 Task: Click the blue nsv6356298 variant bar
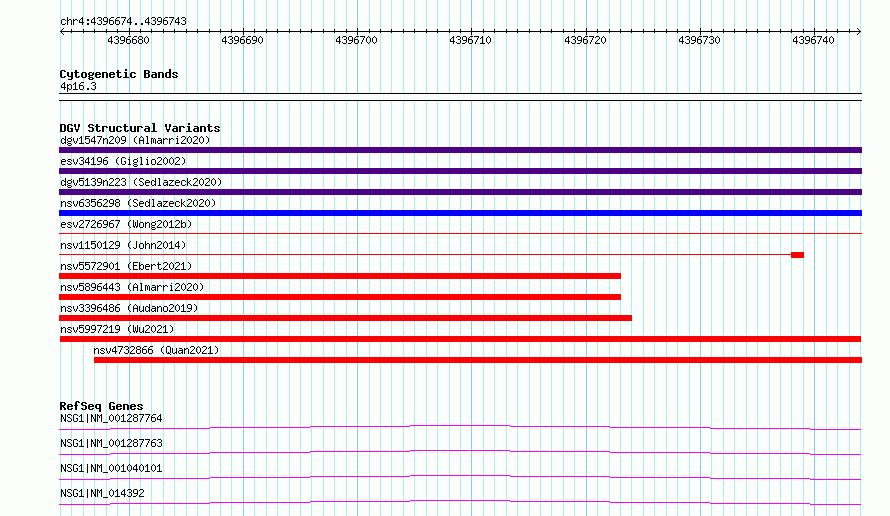[460, 213]
